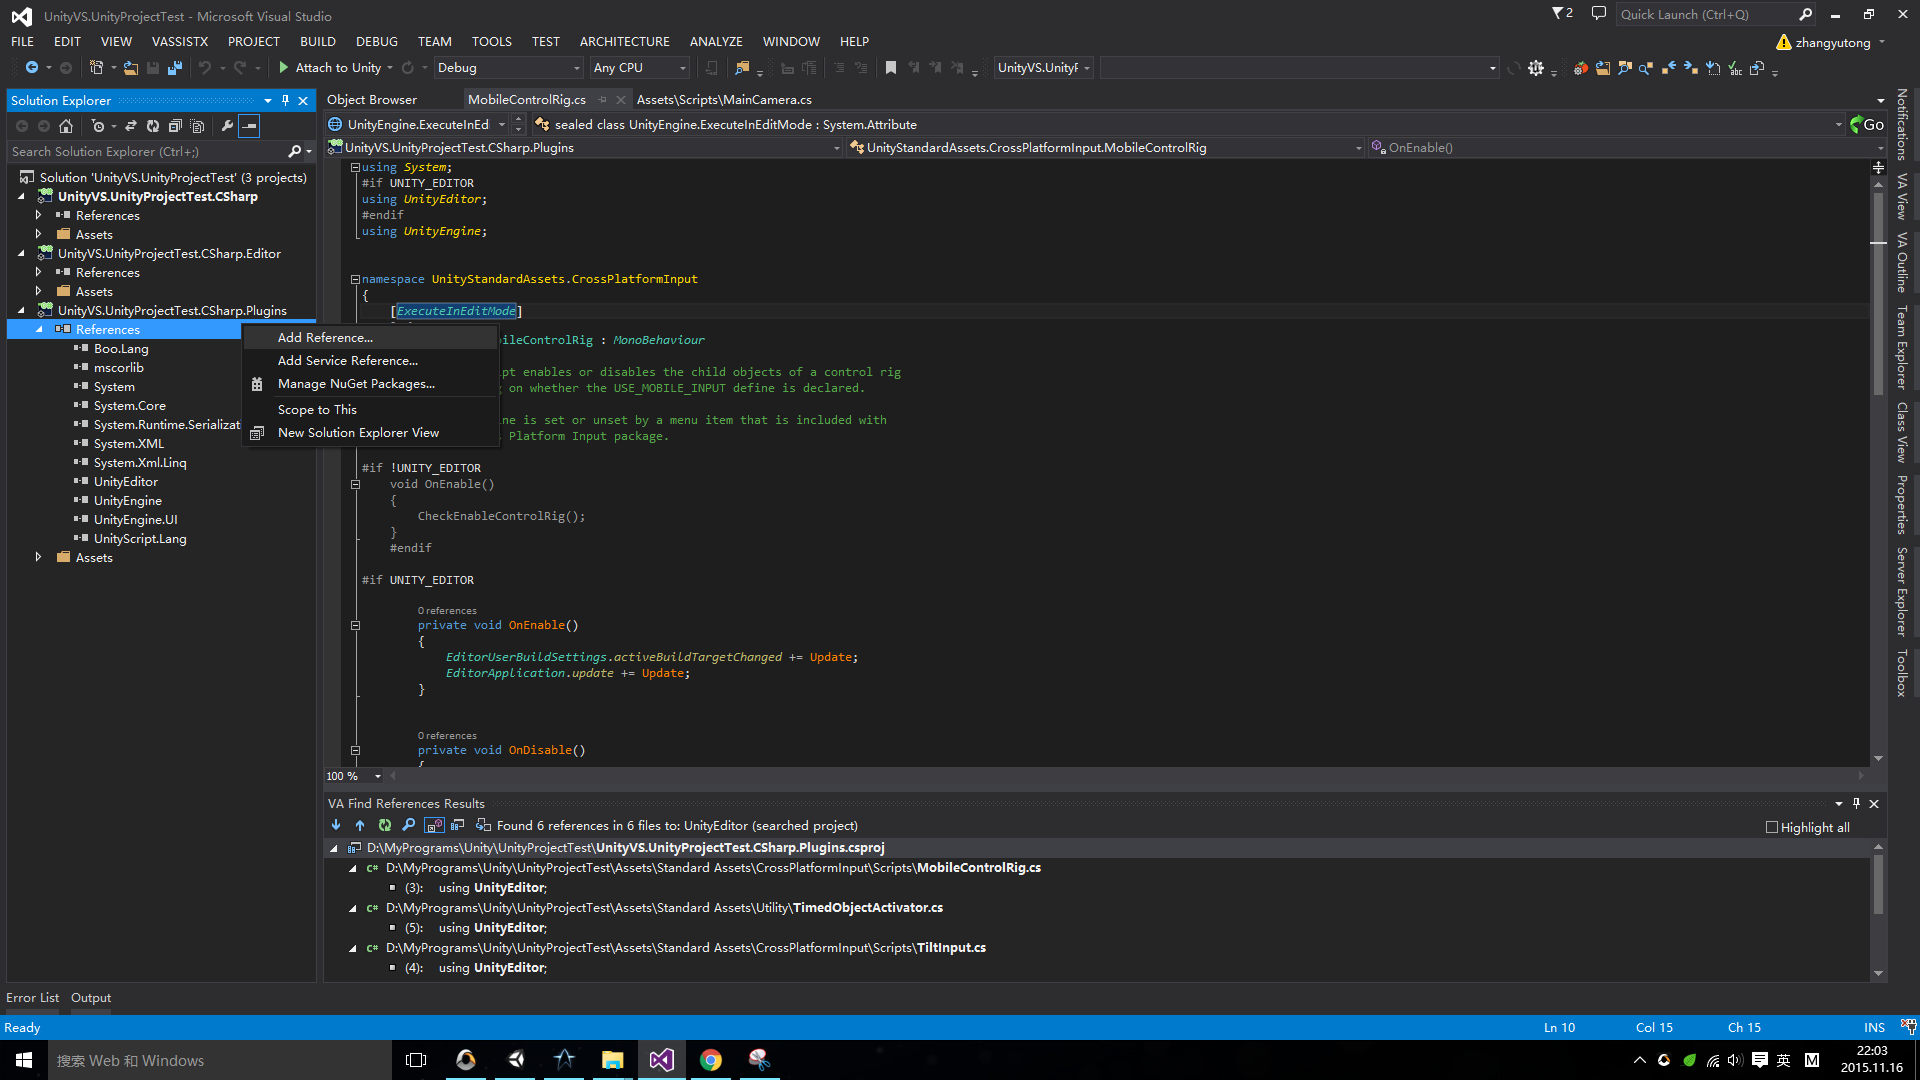Screen dimensions: 1920x1080
Task: Click zhangyutong account name
Action: click(1832, 42)
